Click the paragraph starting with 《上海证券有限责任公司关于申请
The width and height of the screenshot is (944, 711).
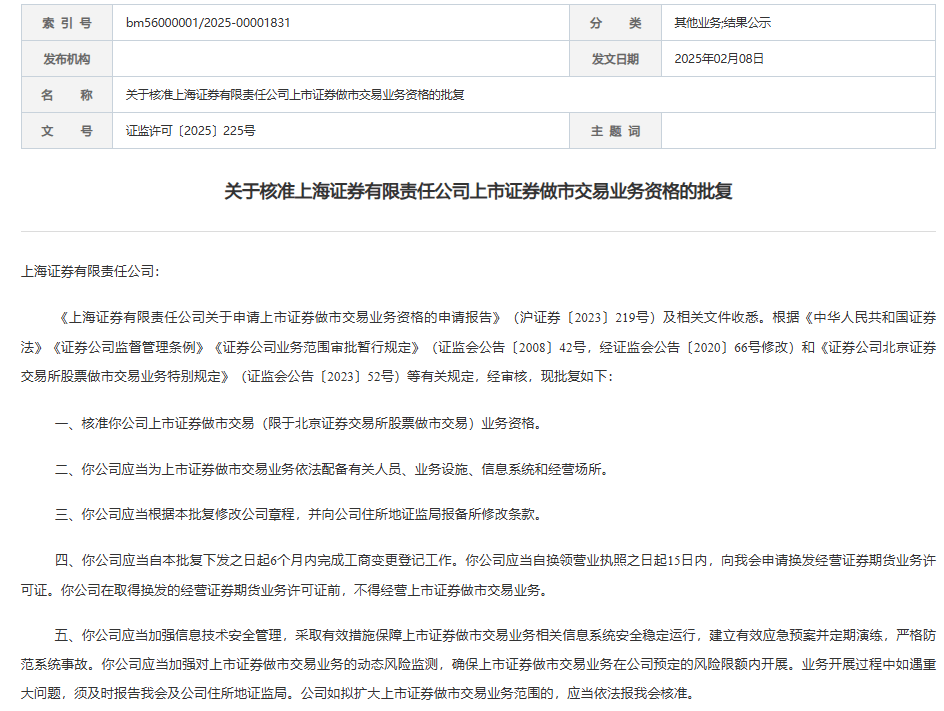(478, 347)
